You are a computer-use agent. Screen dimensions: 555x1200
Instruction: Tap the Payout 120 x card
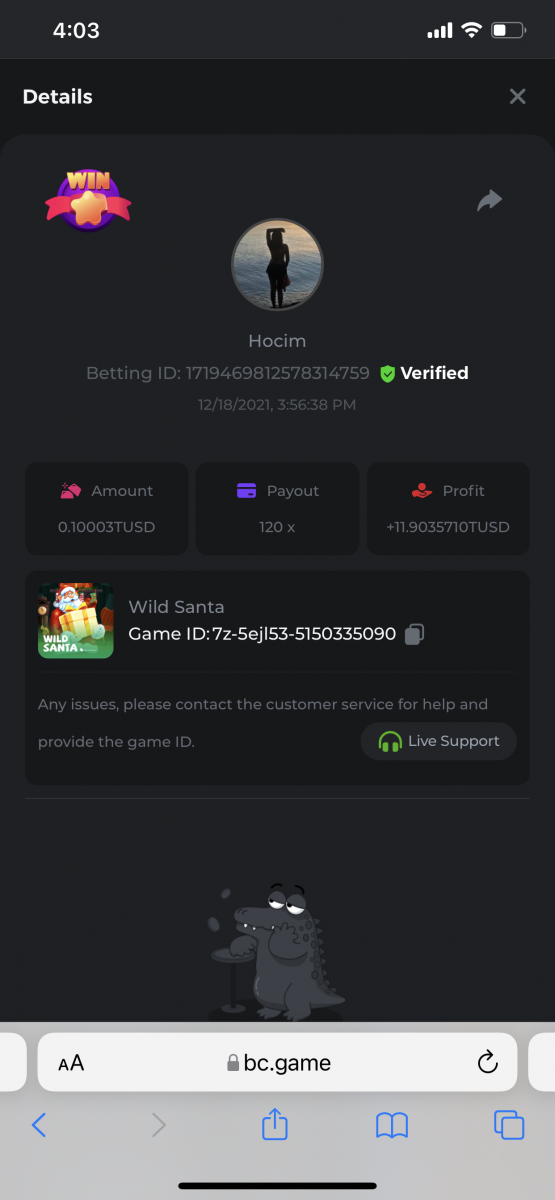click(x=277, y=508)
